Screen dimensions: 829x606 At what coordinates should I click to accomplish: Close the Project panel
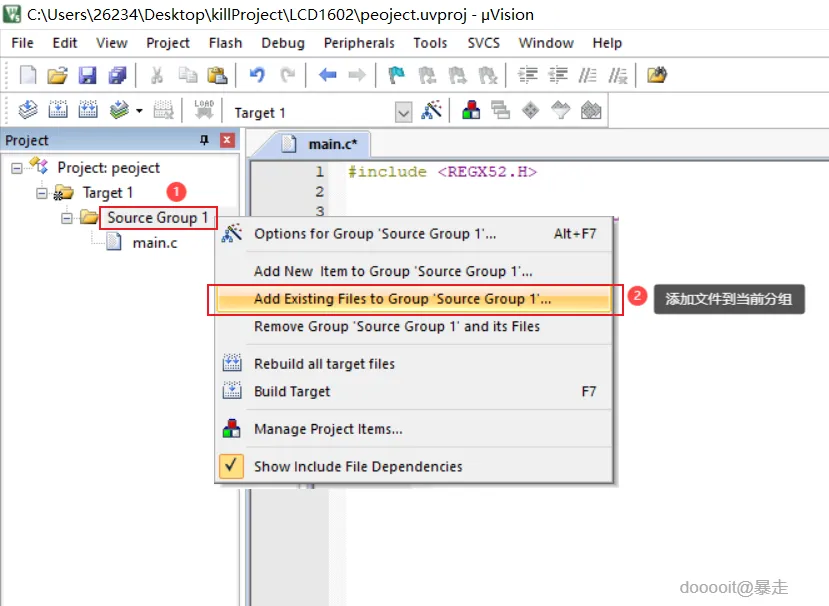click(227, 140)
